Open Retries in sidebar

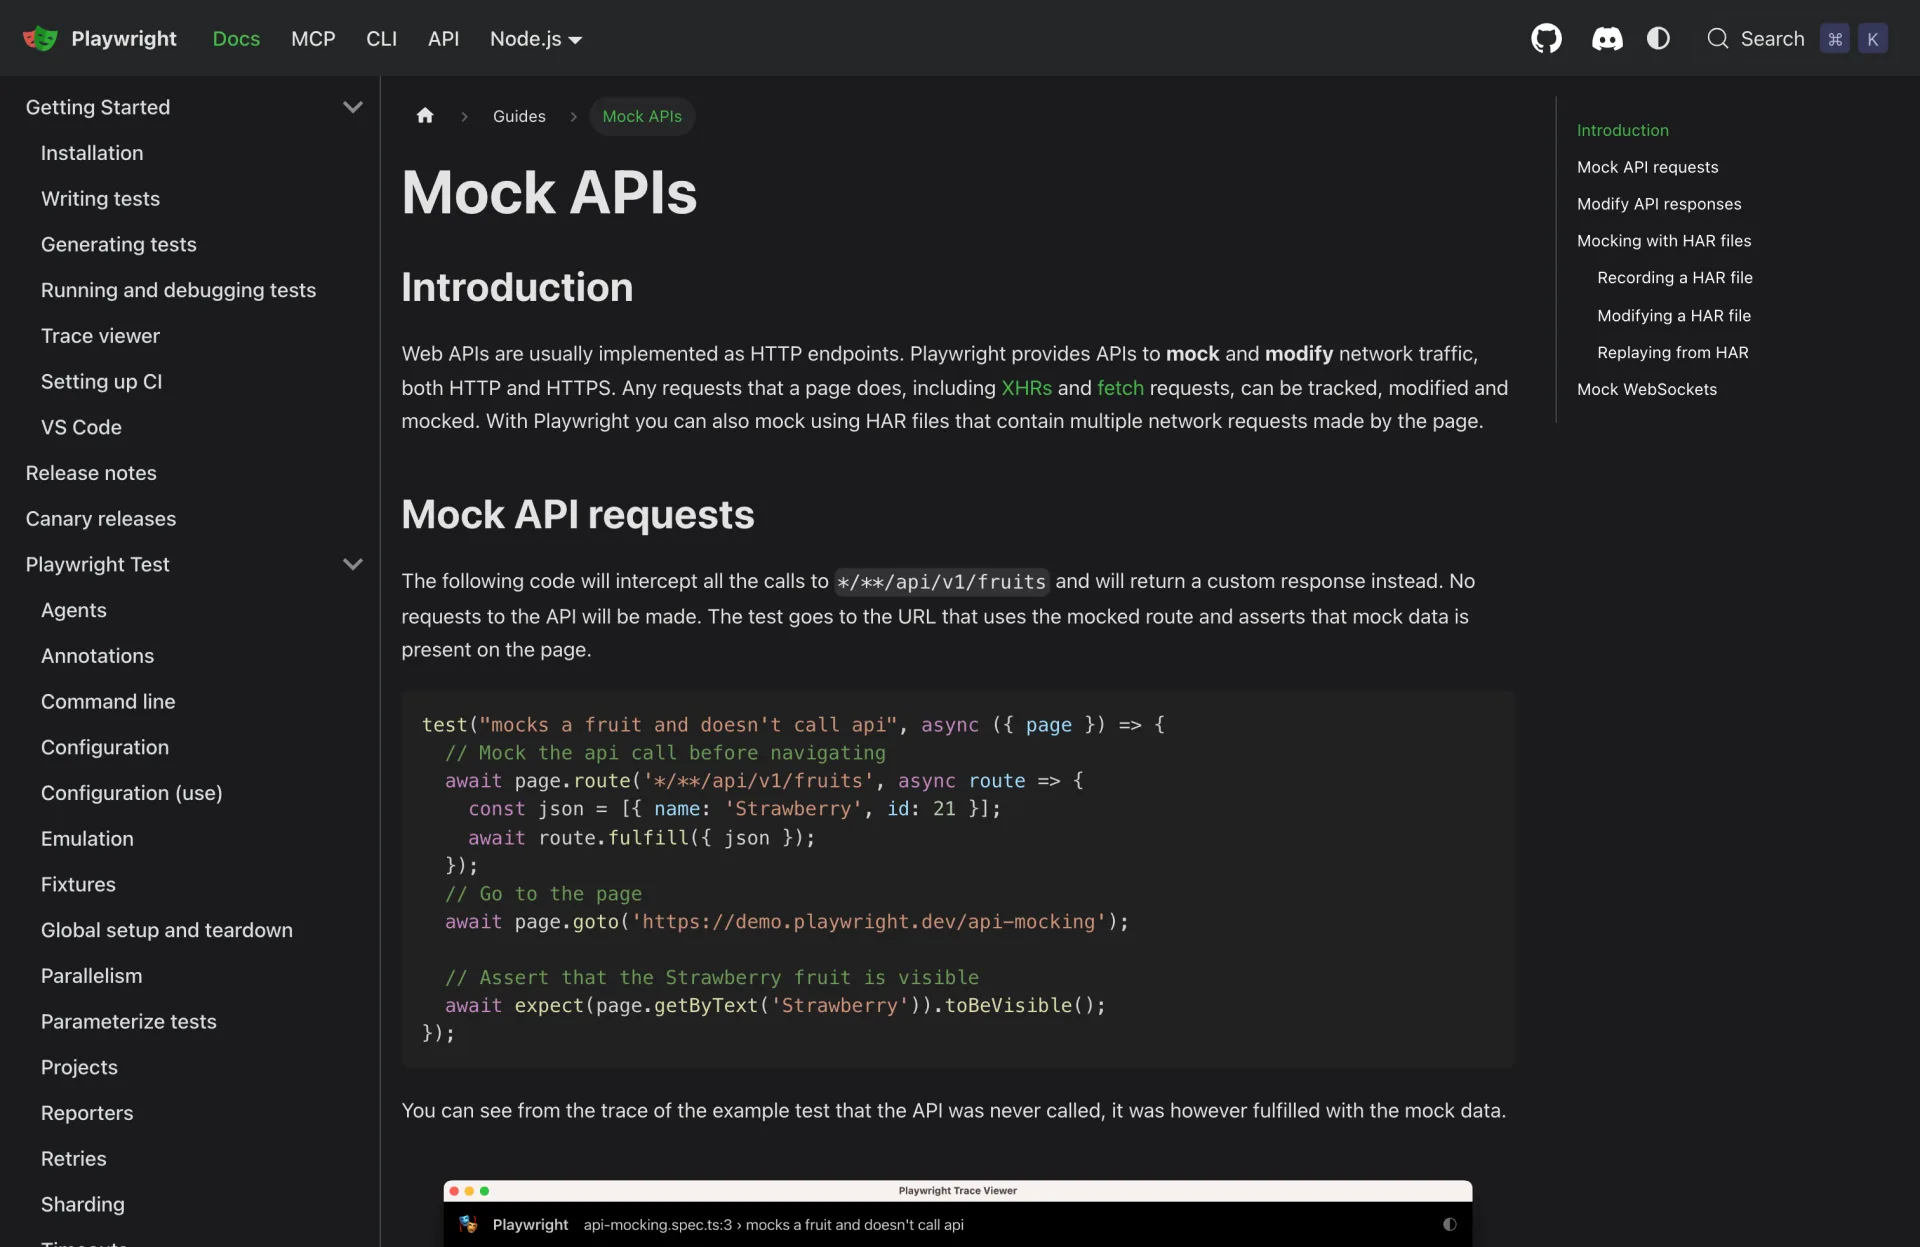pyautogui.click(x=73, y=1159)
